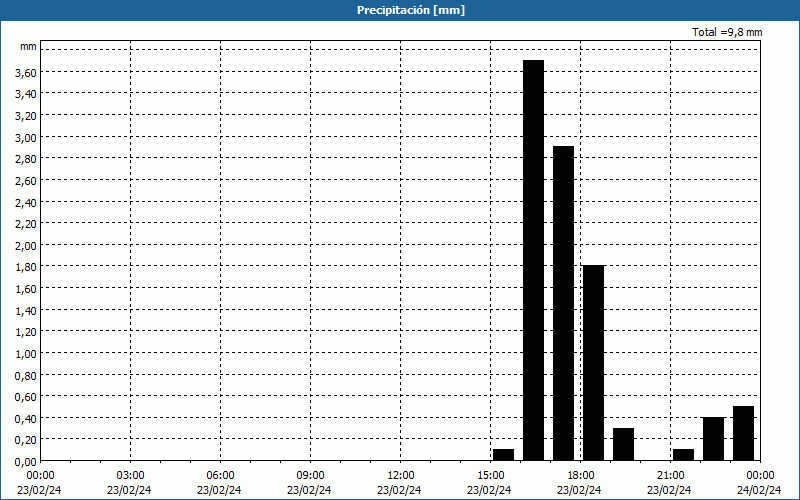The image size is (800, 500).
Task: Select the 0,30 mm bar after 19:00
Action: 623,444
